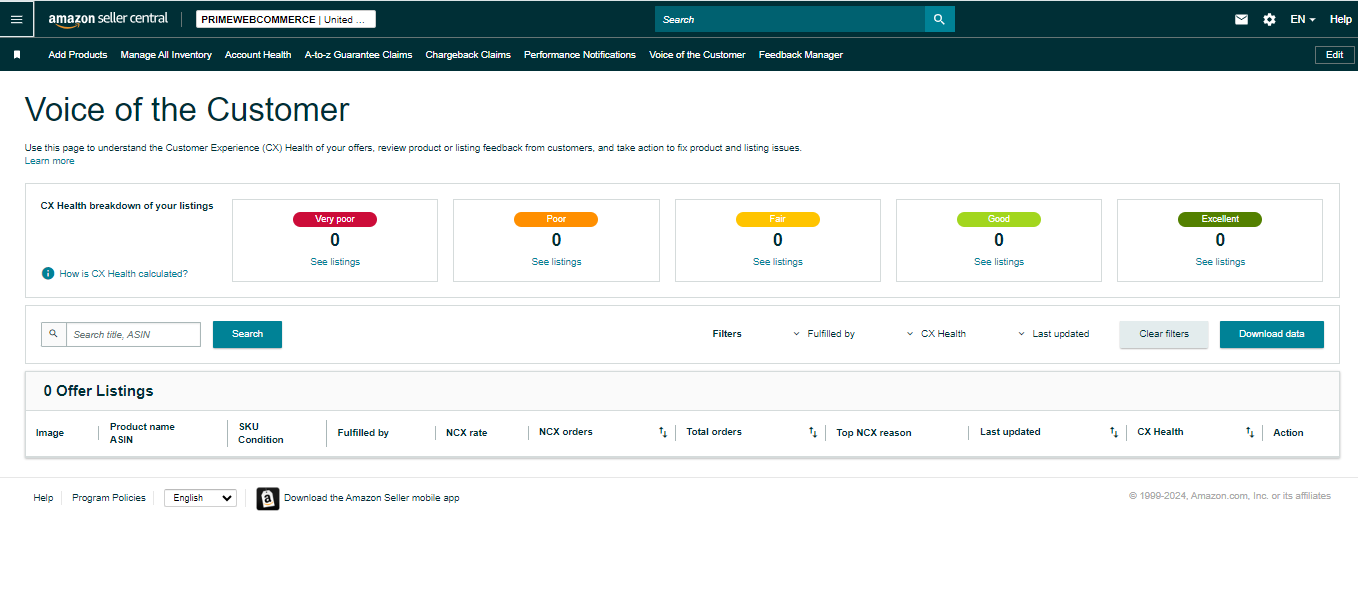Open Add Products from favorites bar
1358x595 pixels.
(x=78, y=55)
